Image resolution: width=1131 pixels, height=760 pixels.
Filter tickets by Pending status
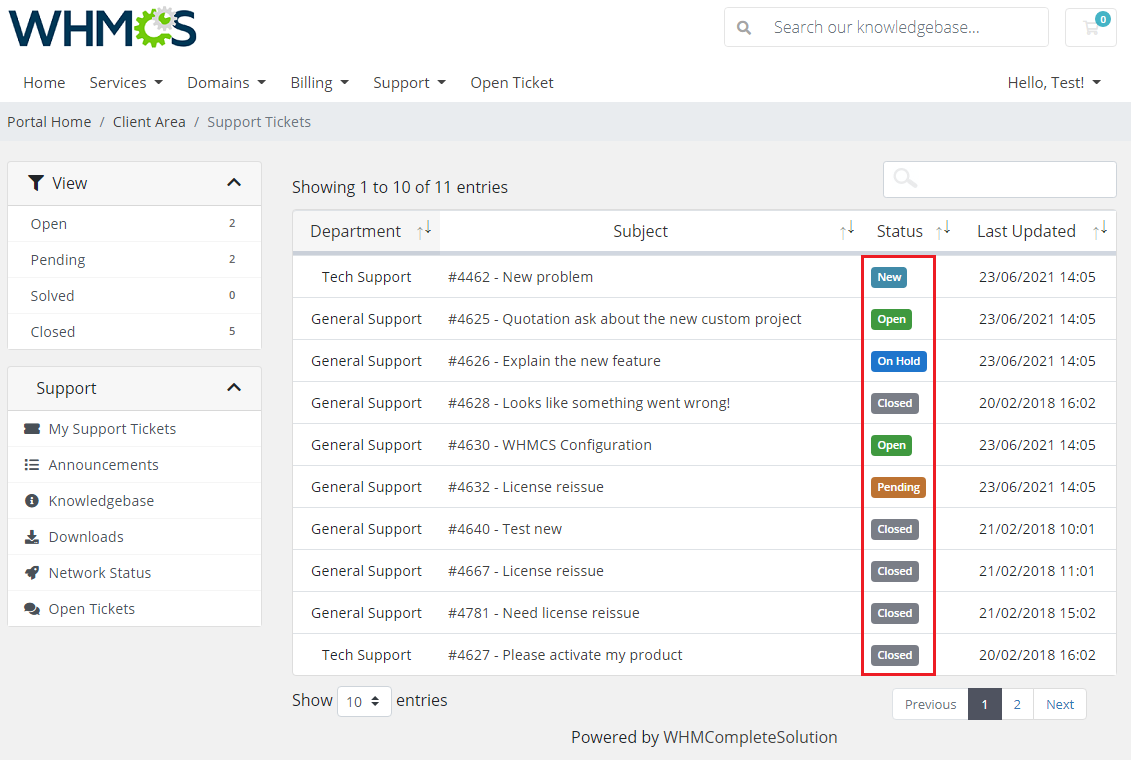click(x=134, y=260)
